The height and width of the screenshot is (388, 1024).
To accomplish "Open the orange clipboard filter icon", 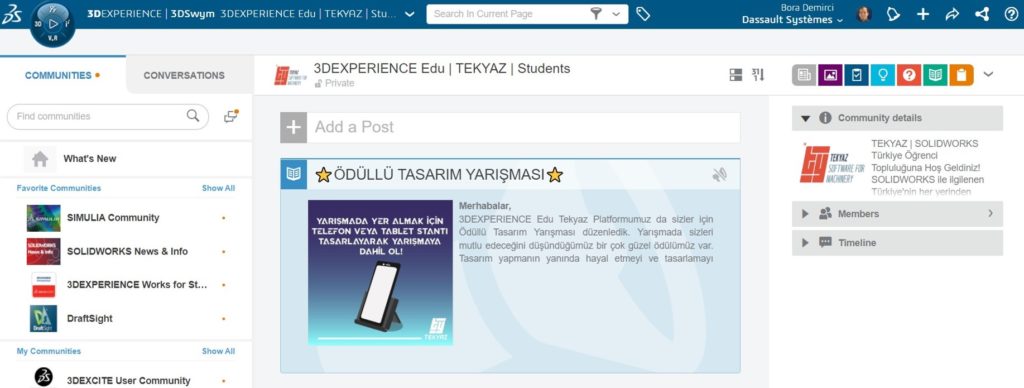I will pyautogui.click(x=961, y=75).
